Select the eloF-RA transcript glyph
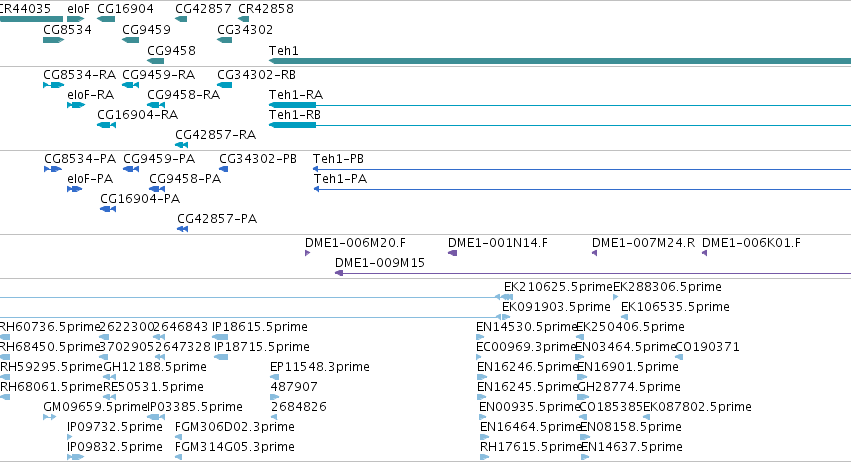 coord(76,105)
